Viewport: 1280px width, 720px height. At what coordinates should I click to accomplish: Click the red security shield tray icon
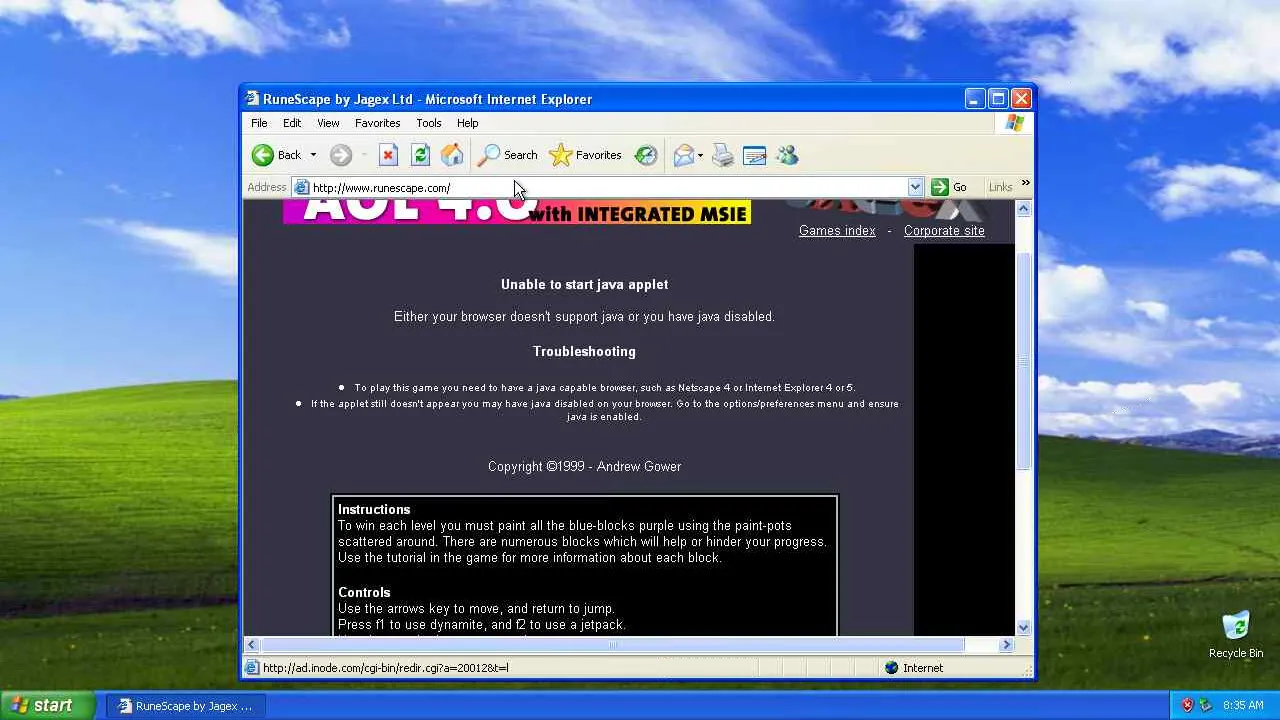click(x=1187, y=705)
